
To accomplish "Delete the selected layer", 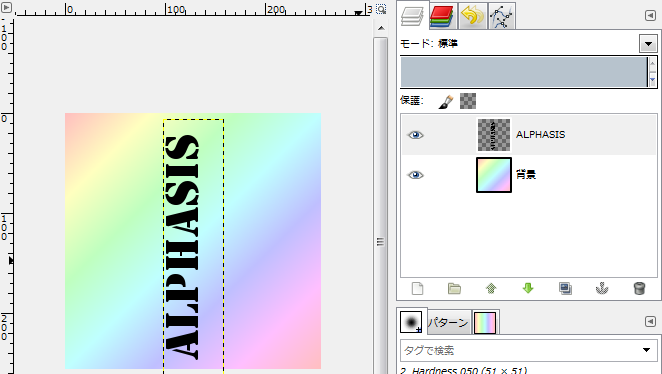I will (639, 289).
